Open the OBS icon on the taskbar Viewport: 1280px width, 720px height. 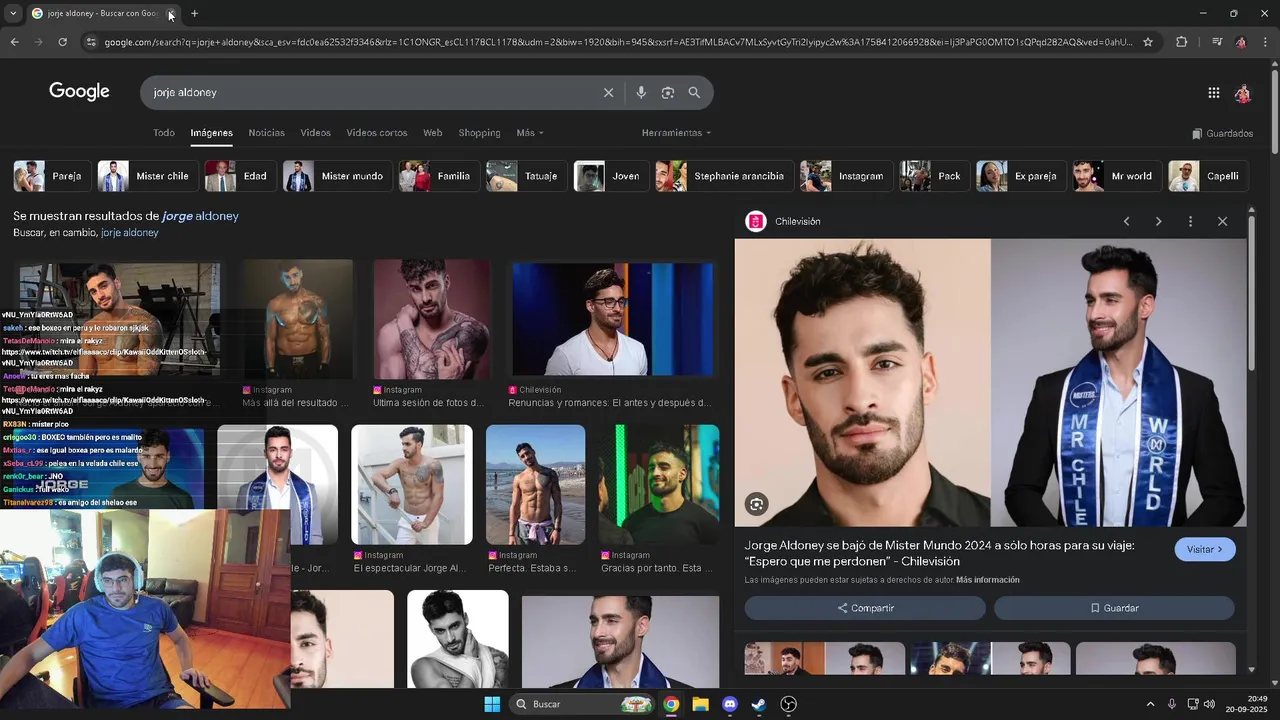coord(788,704)
